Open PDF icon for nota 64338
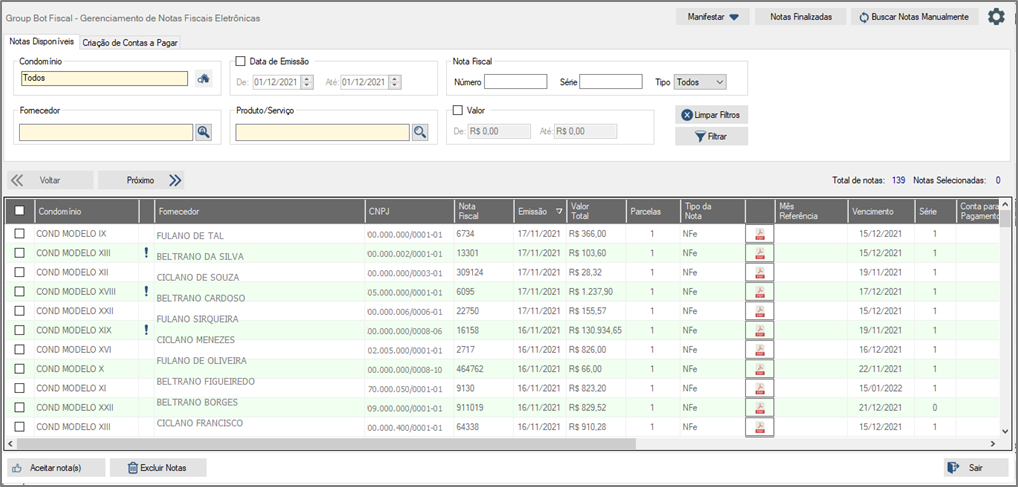This screenshot has width=1018, height=487. [760, 427]
